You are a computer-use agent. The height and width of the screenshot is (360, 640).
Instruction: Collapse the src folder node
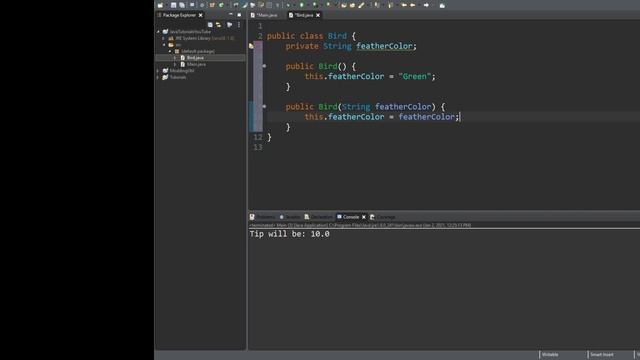[164, 44]
